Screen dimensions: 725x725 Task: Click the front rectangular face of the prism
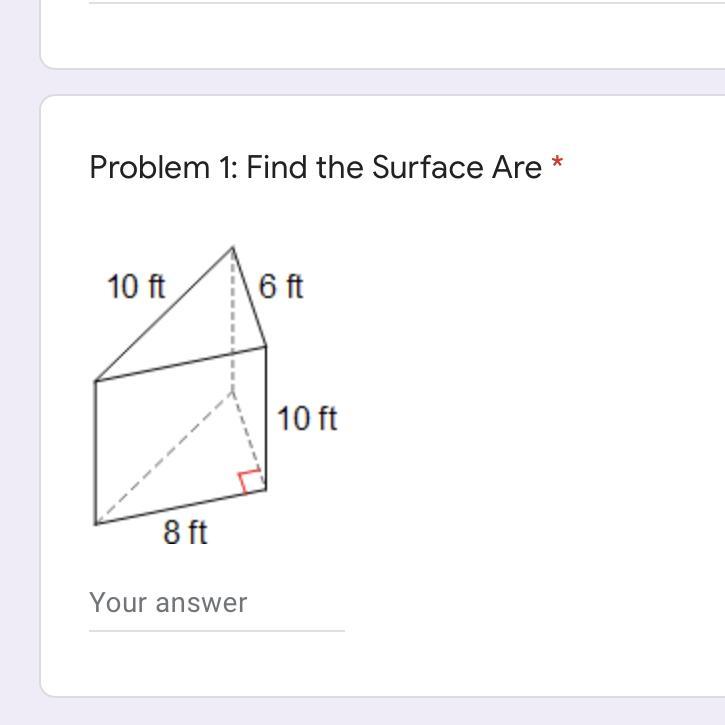click(181, 435)
